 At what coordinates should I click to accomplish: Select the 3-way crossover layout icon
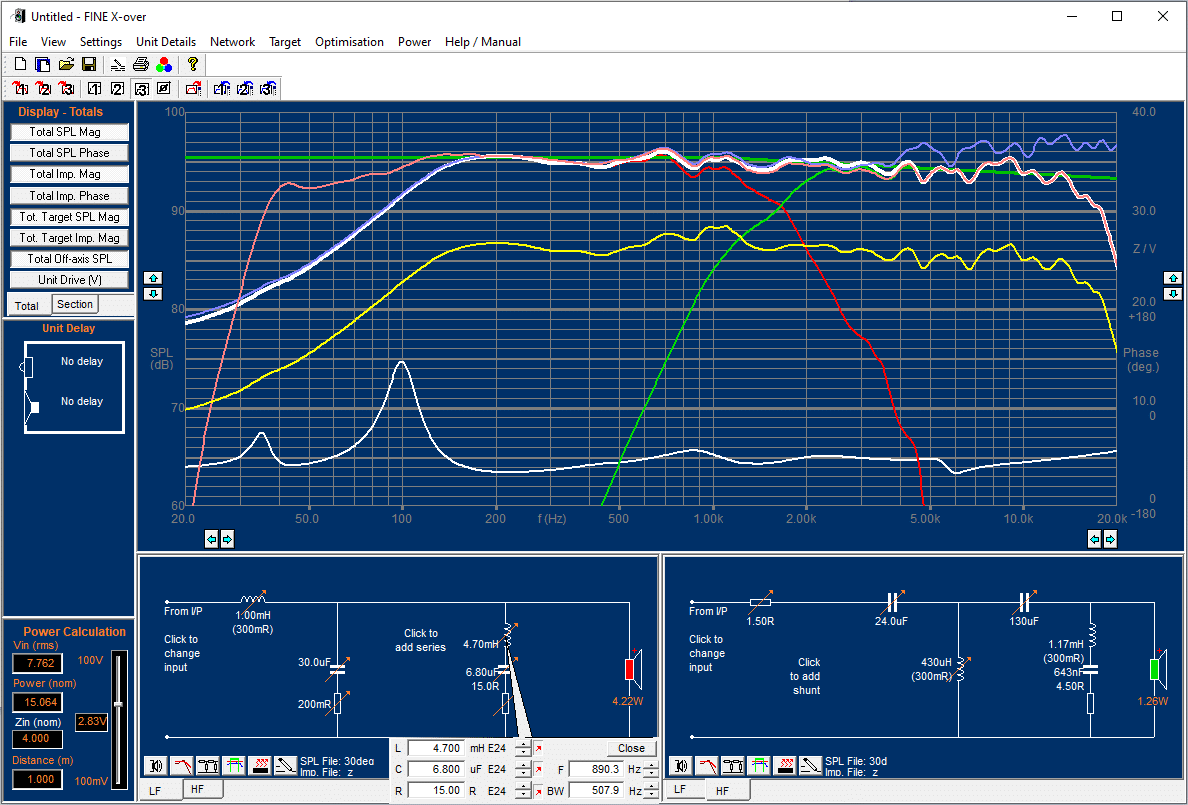click(142, 89)
